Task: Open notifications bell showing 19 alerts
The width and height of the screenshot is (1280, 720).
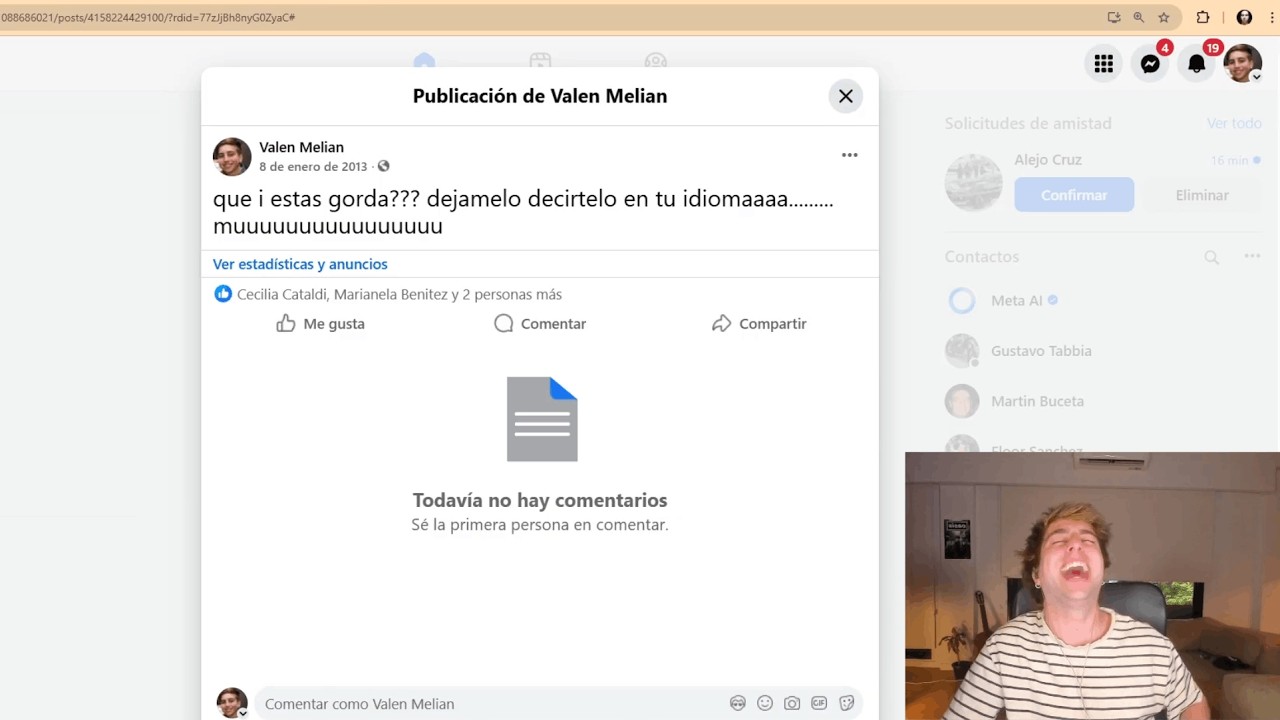Action: 1196,64
